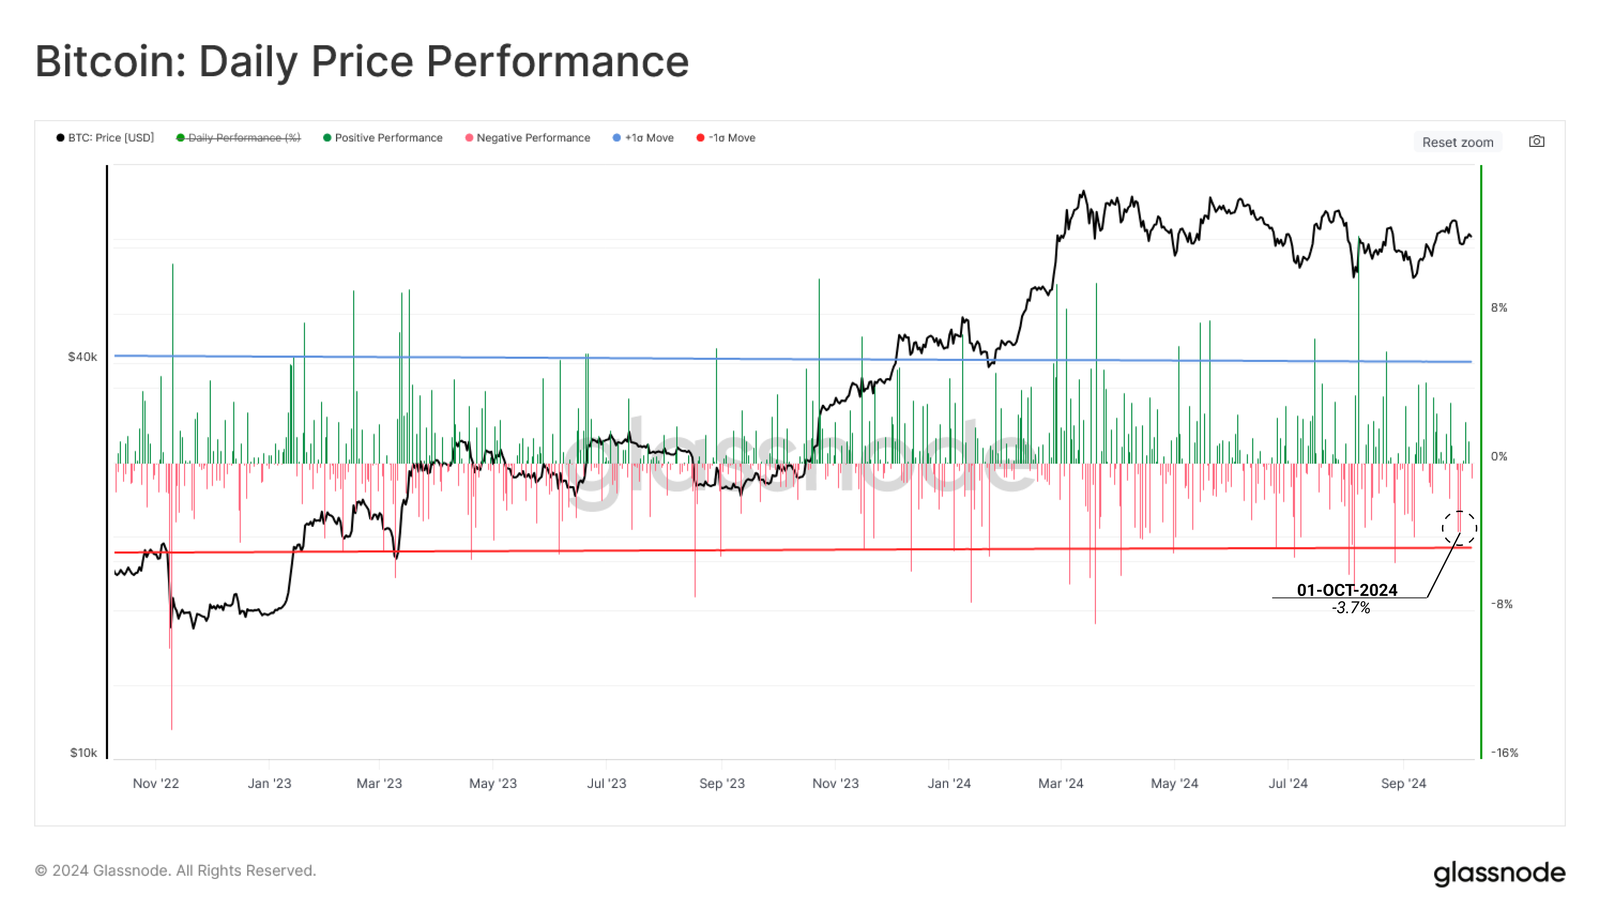Toggle off the Negative Performance series

pos(528,138)
